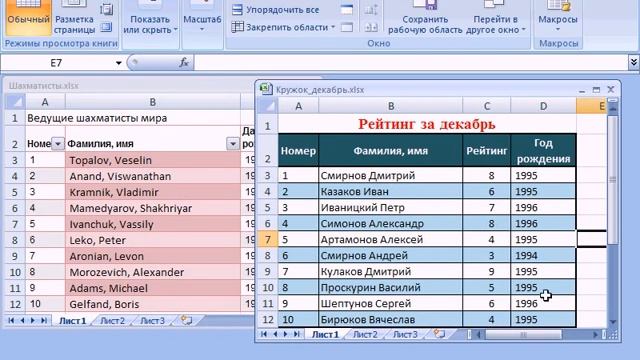This screenshot has height=360, width=640.
Task: Click Excel icon in Кружок_декабрь title bar
Action: [x=266, y=89]
